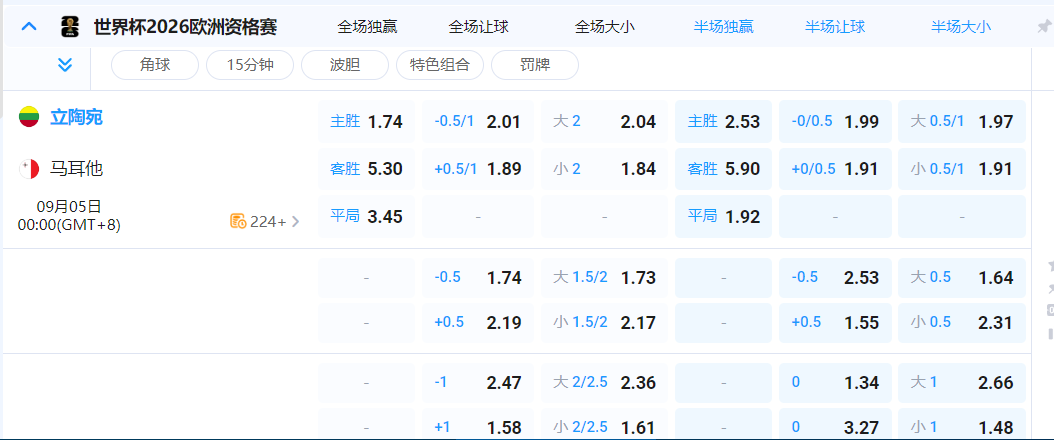Image resolution: width=1054 pixels, height=440 pixels.
Task: Open the 224+ more markets arrow
Action: click(x=295, y=221)
